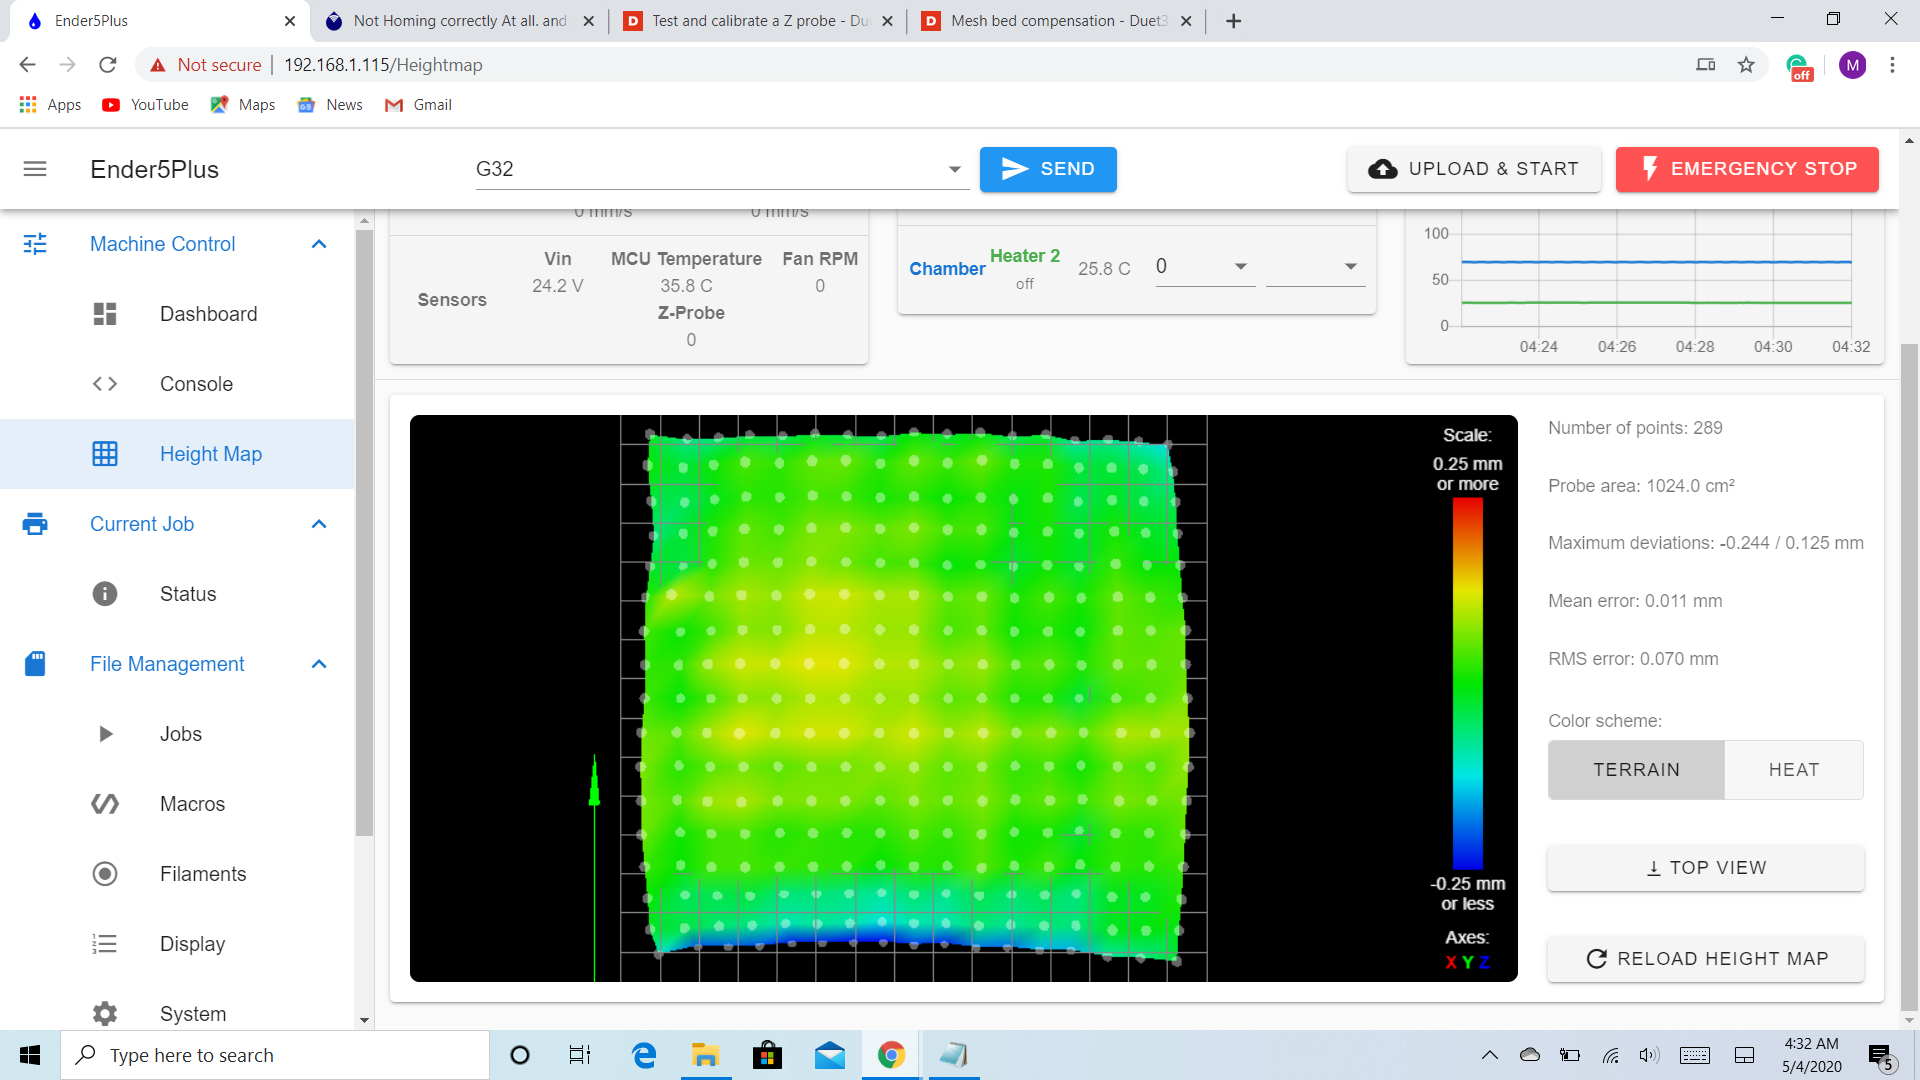Collapse the Machine Control section
This screenshot has width=1920, height=1080.
319,244
